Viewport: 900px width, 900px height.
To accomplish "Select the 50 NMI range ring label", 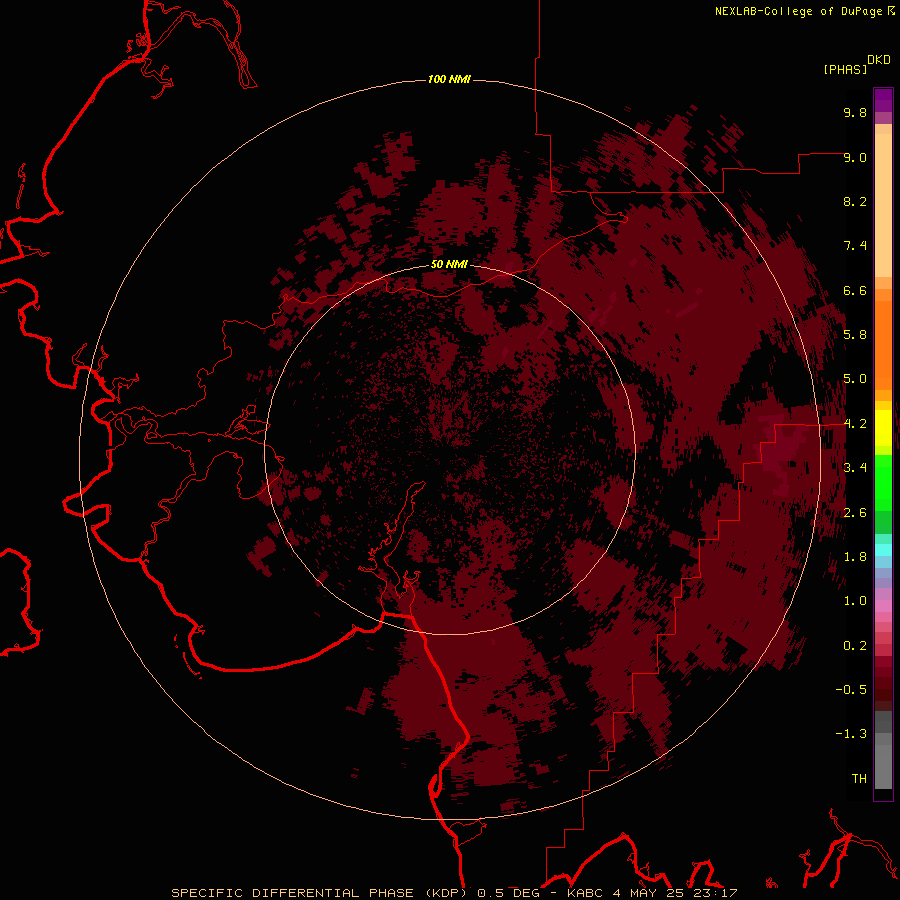I will (x=449, y=264).
